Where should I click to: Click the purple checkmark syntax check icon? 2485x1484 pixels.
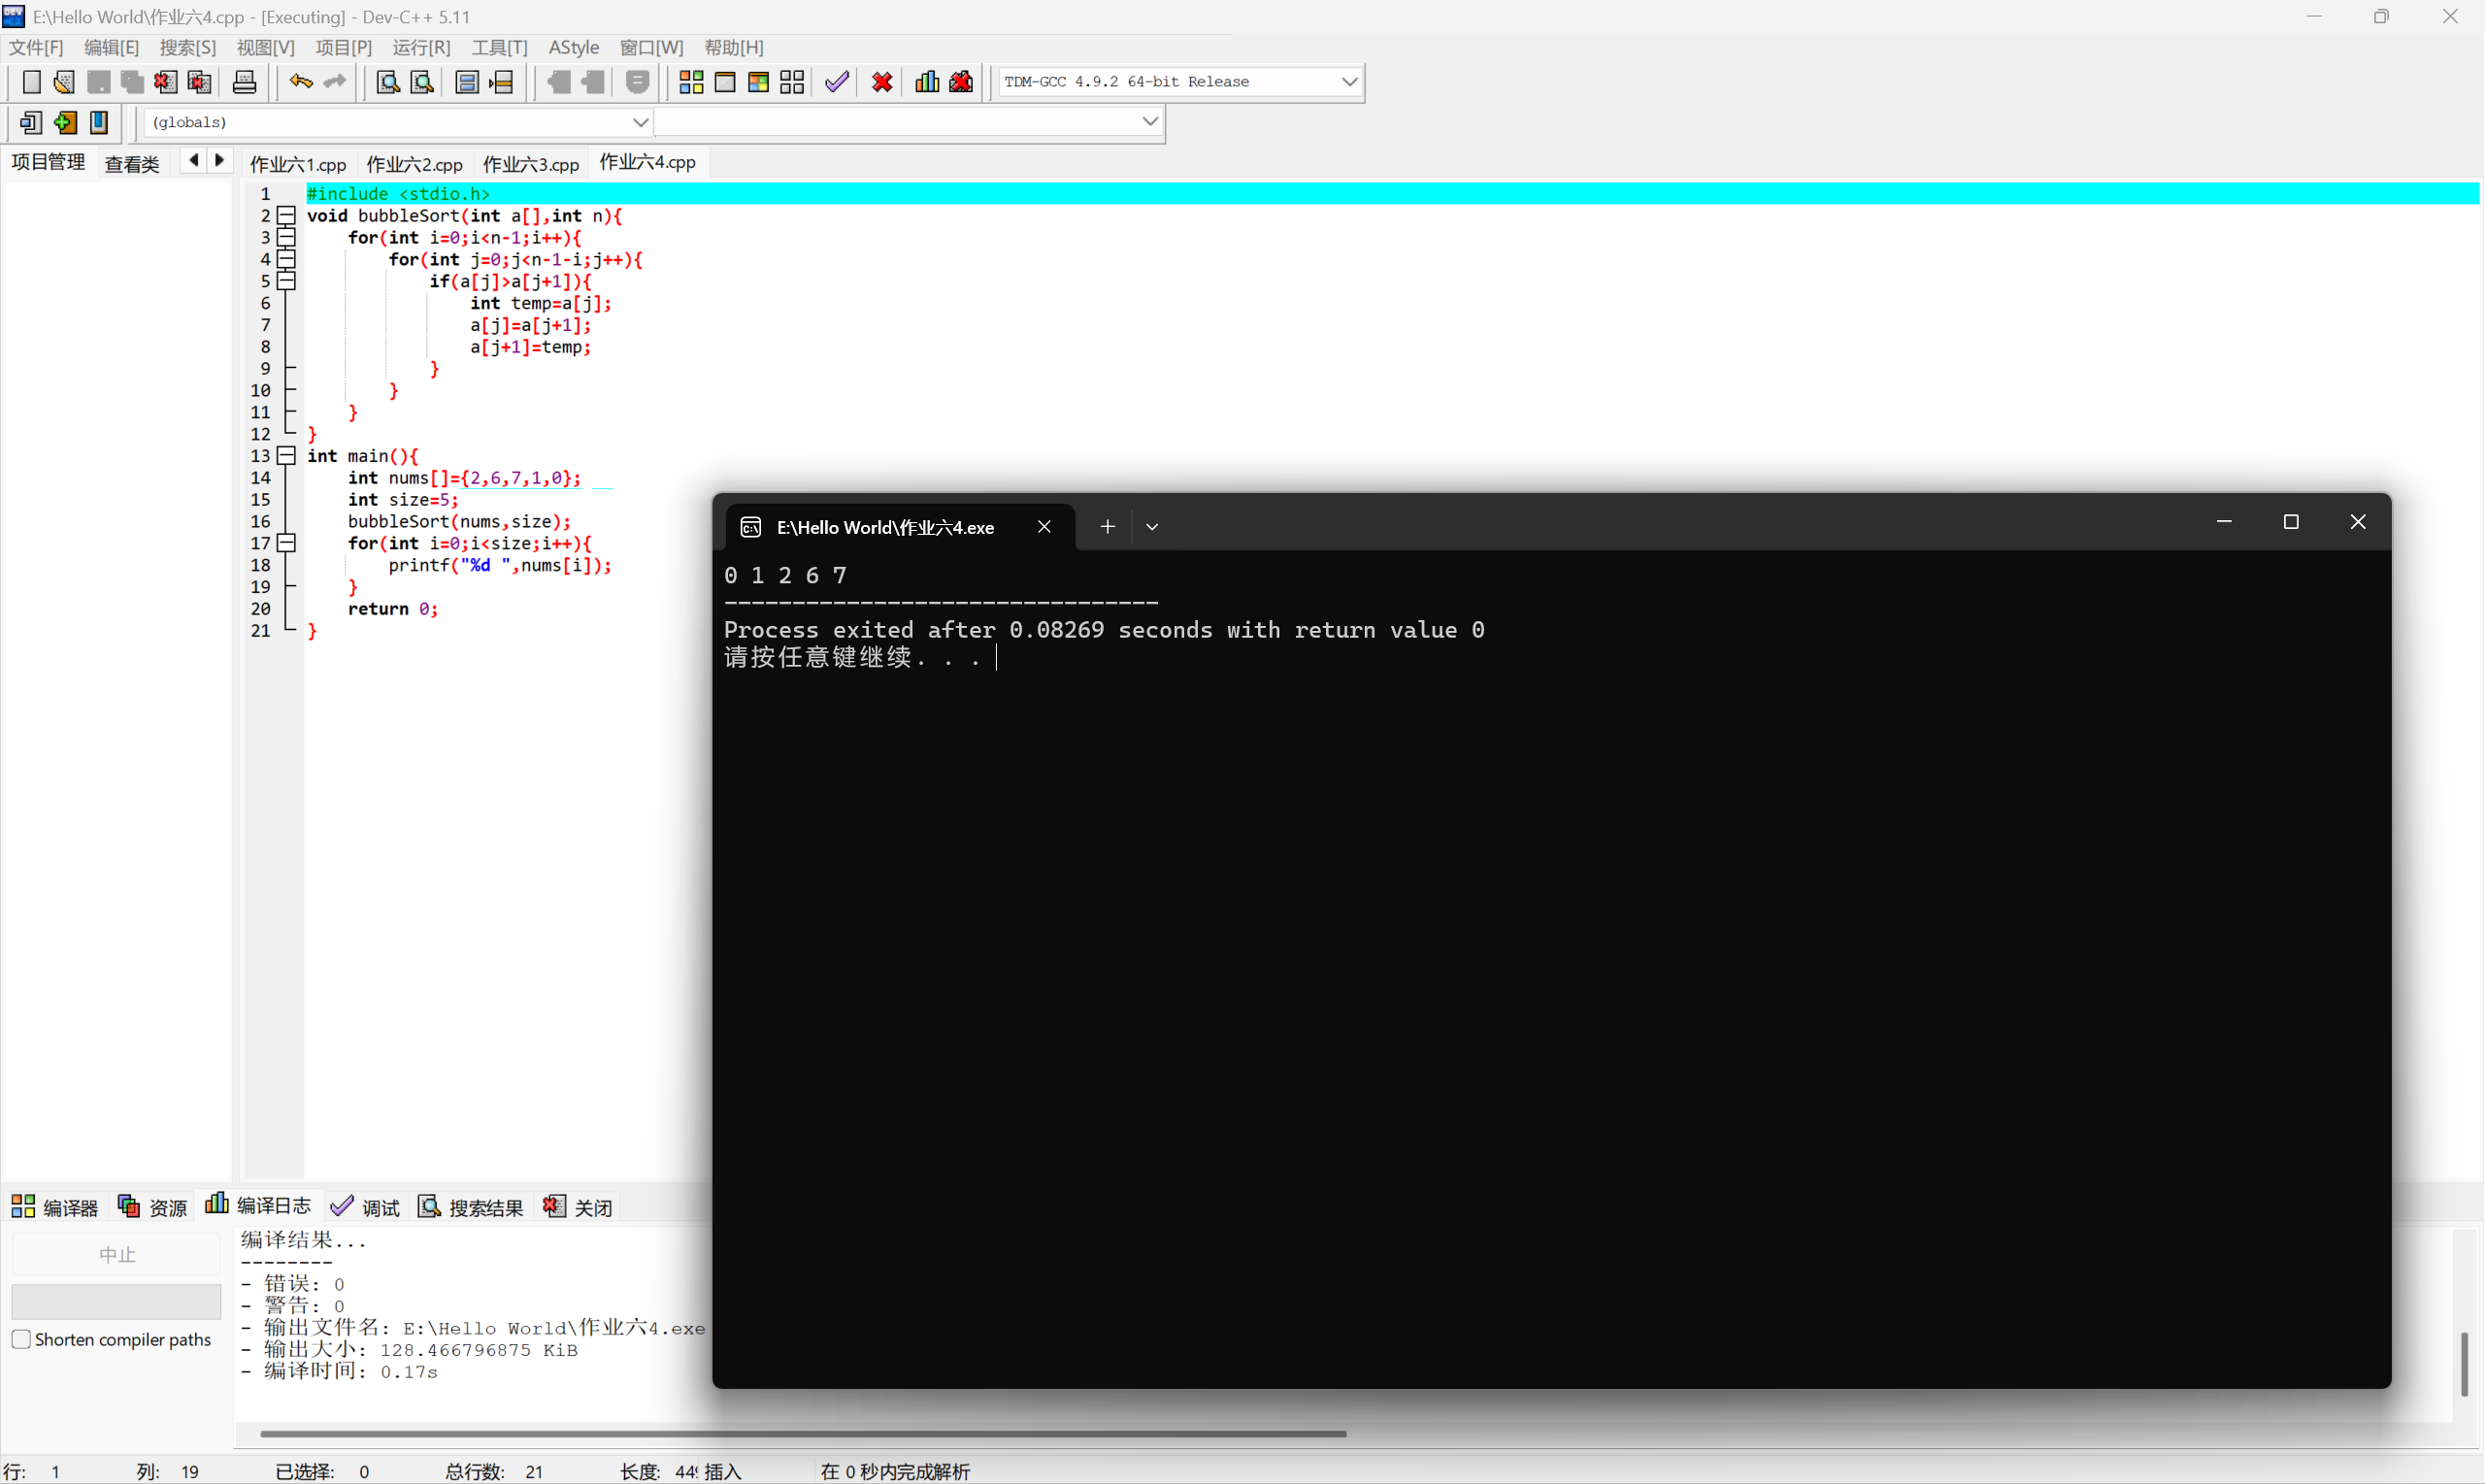837,82
